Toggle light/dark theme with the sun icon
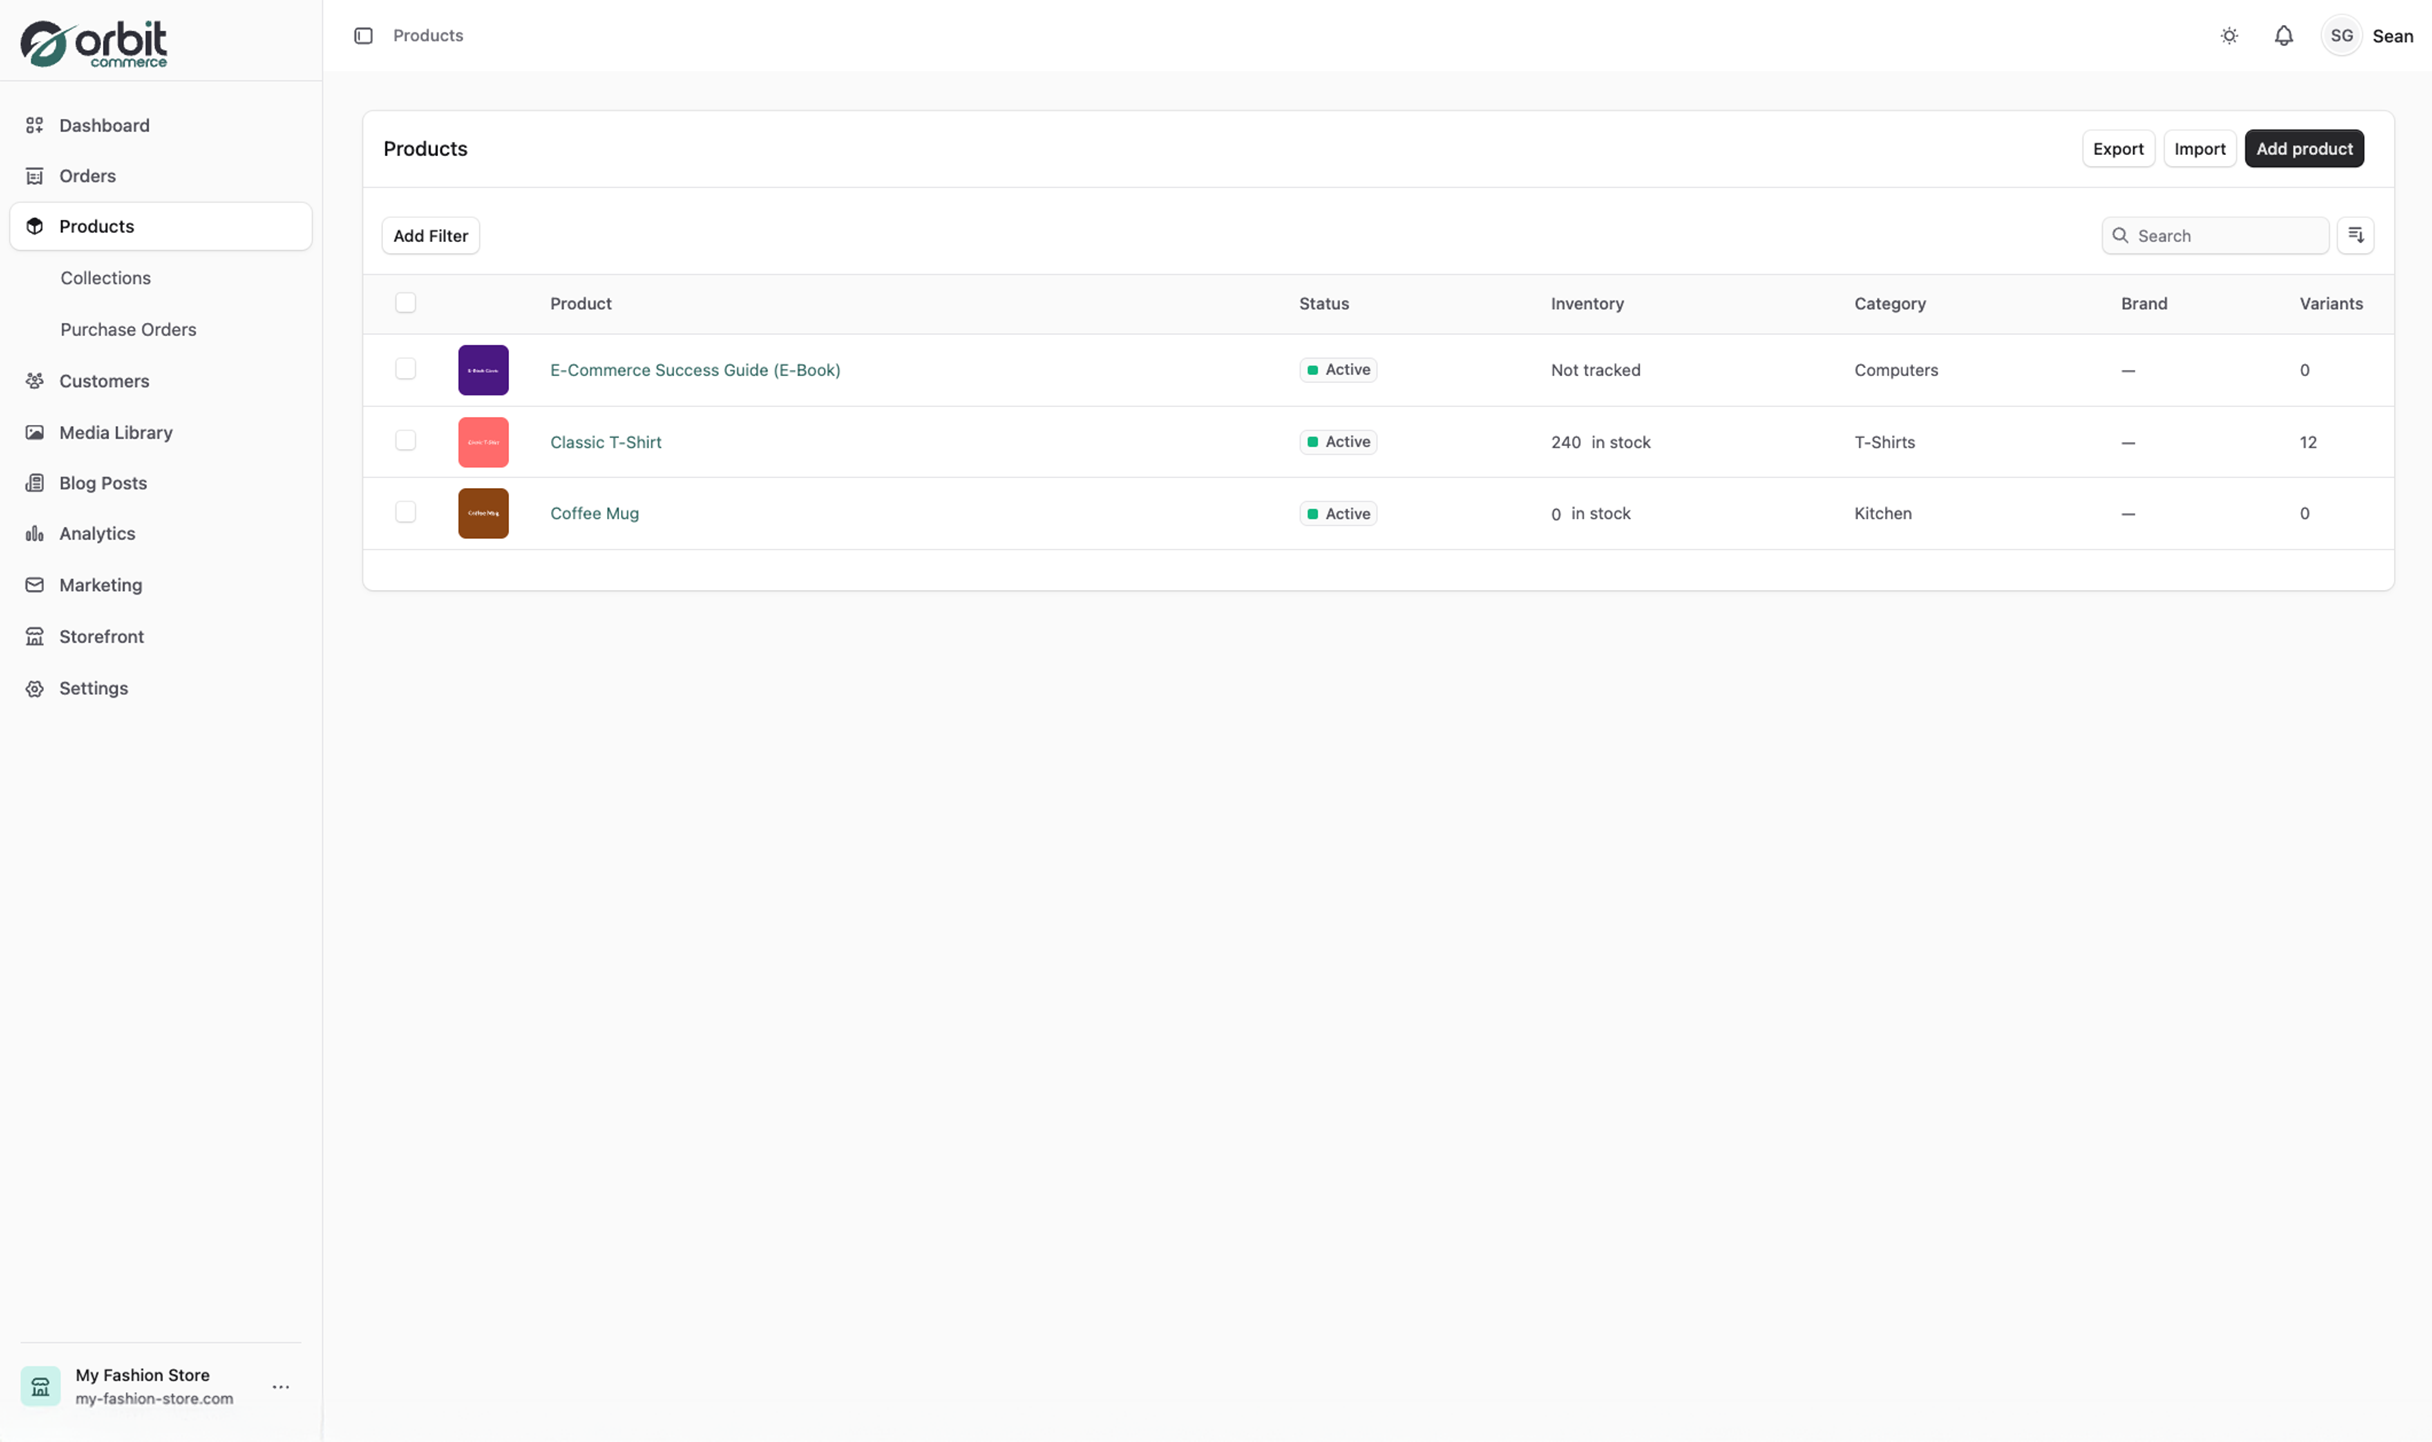Screen dimensions: 2432x1442 coord(2228,35)
